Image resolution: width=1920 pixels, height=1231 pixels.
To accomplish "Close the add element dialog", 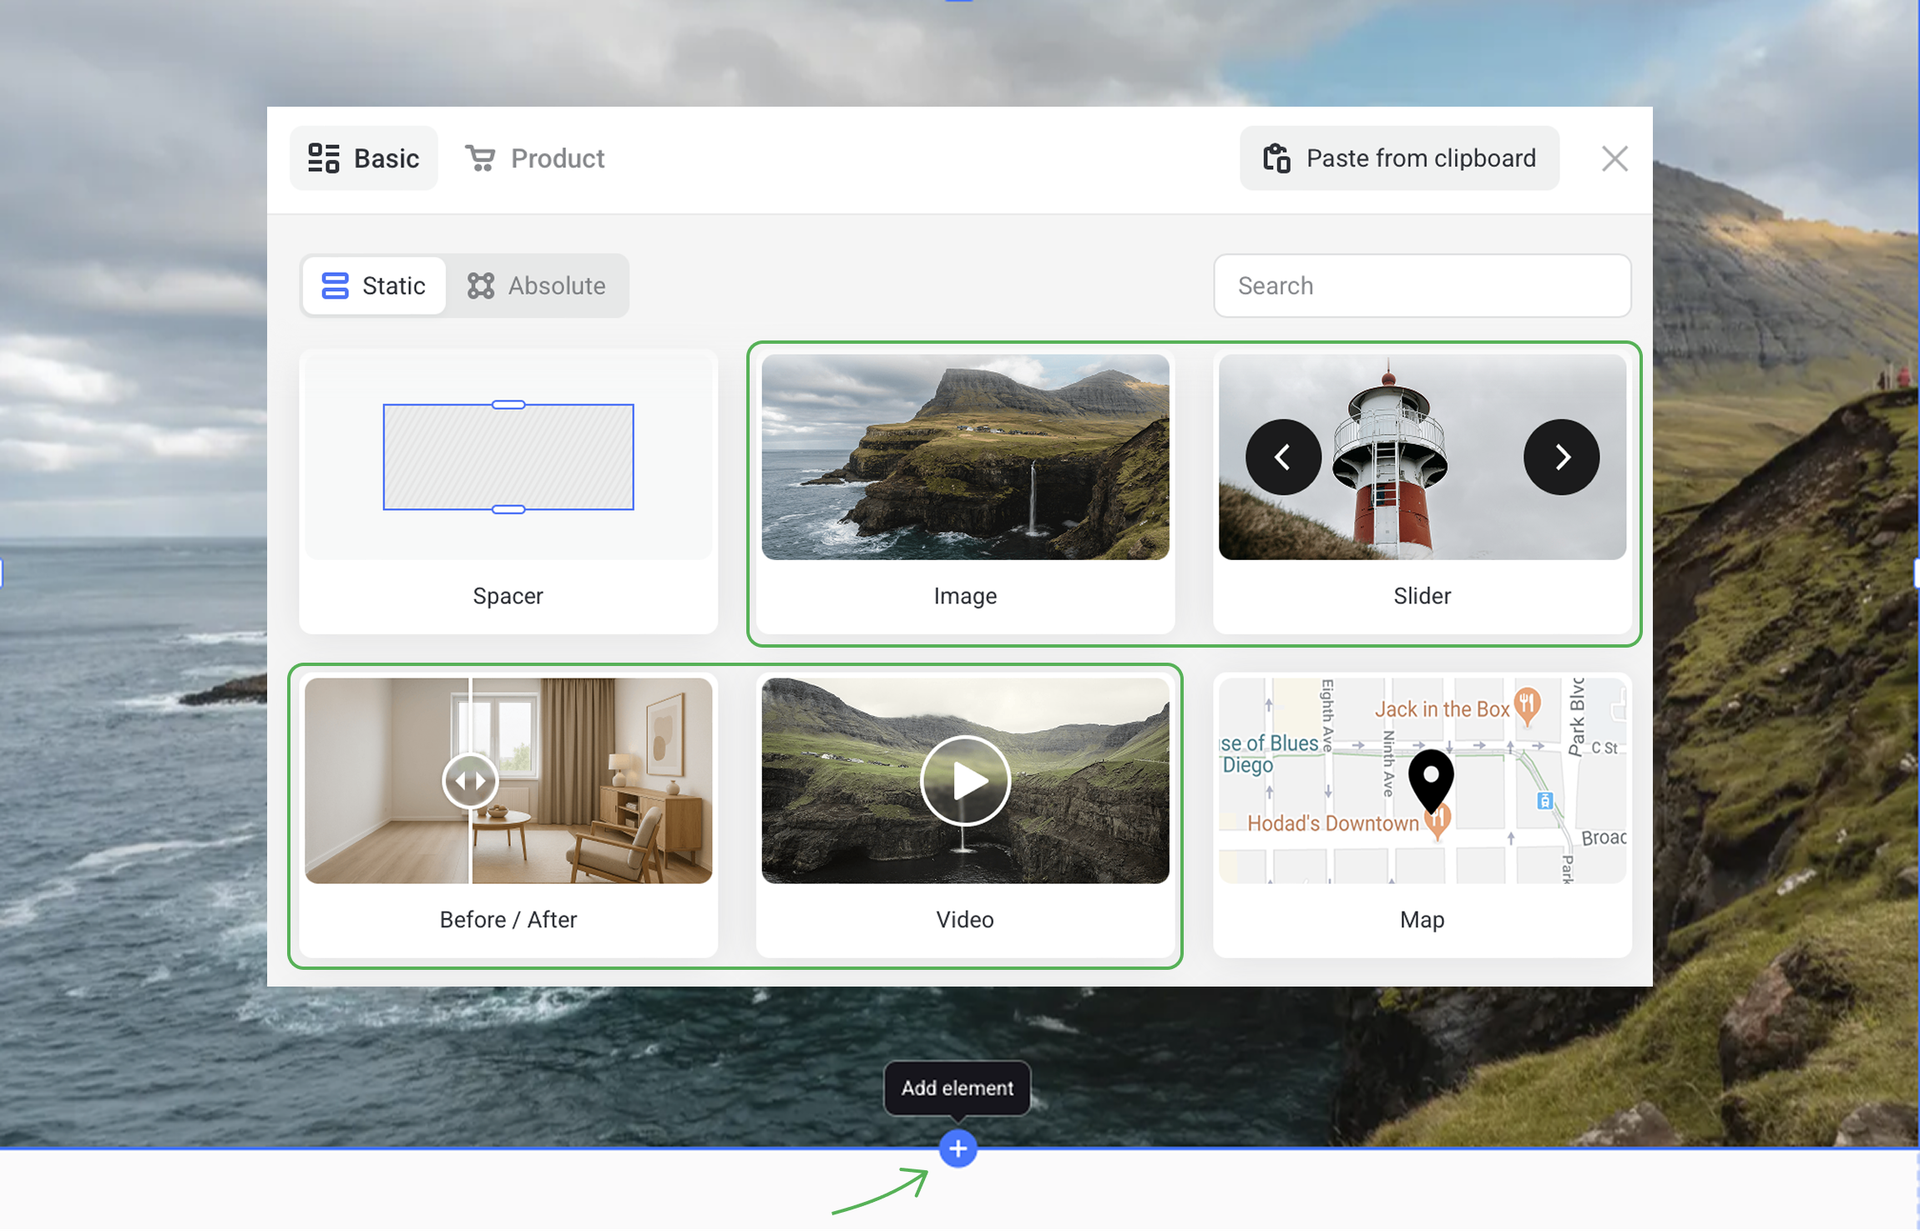I will pos(1614,158).
